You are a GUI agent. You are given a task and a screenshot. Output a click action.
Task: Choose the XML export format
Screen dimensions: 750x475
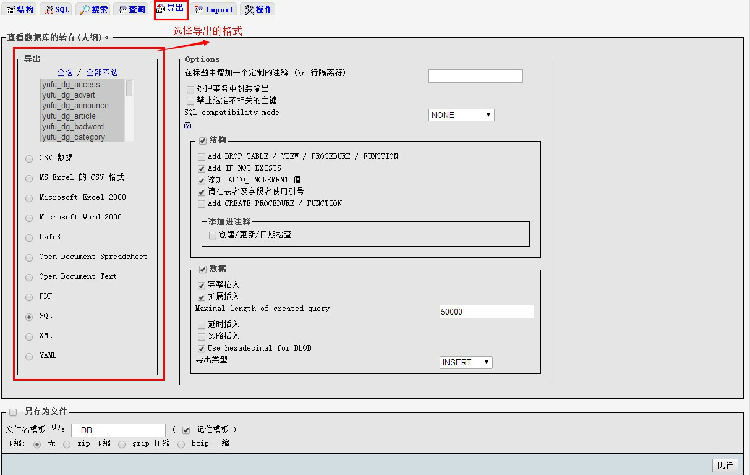29,336
